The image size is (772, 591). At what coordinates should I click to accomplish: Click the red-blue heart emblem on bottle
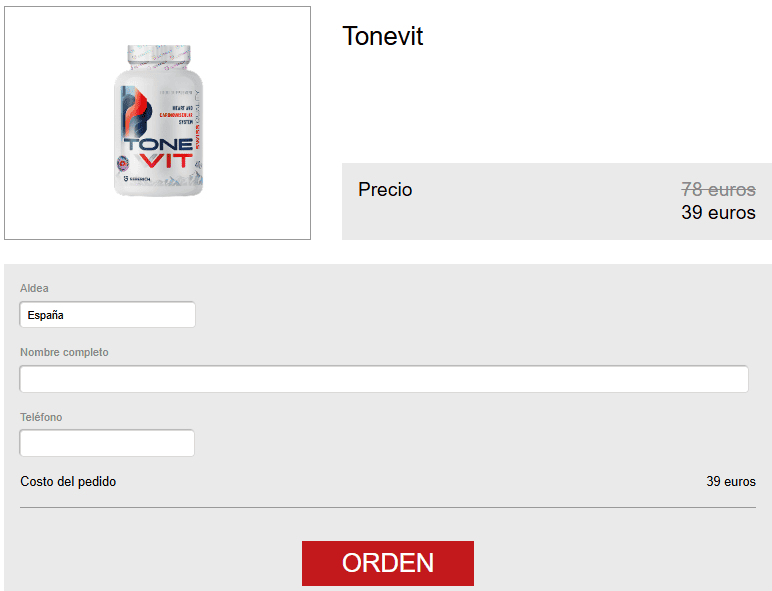pyautogui.click(x=135, y=111)
